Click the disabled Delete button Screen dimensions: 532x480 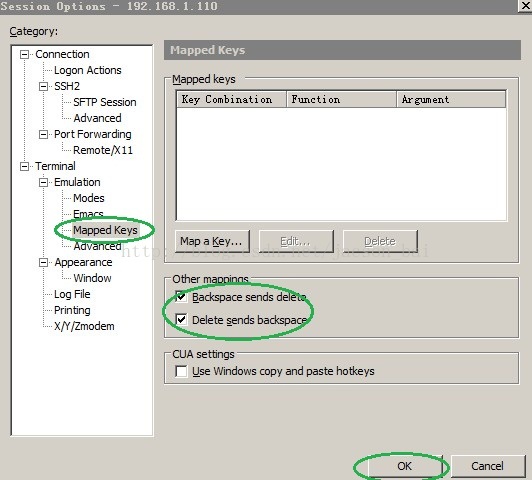click(380, 242)
